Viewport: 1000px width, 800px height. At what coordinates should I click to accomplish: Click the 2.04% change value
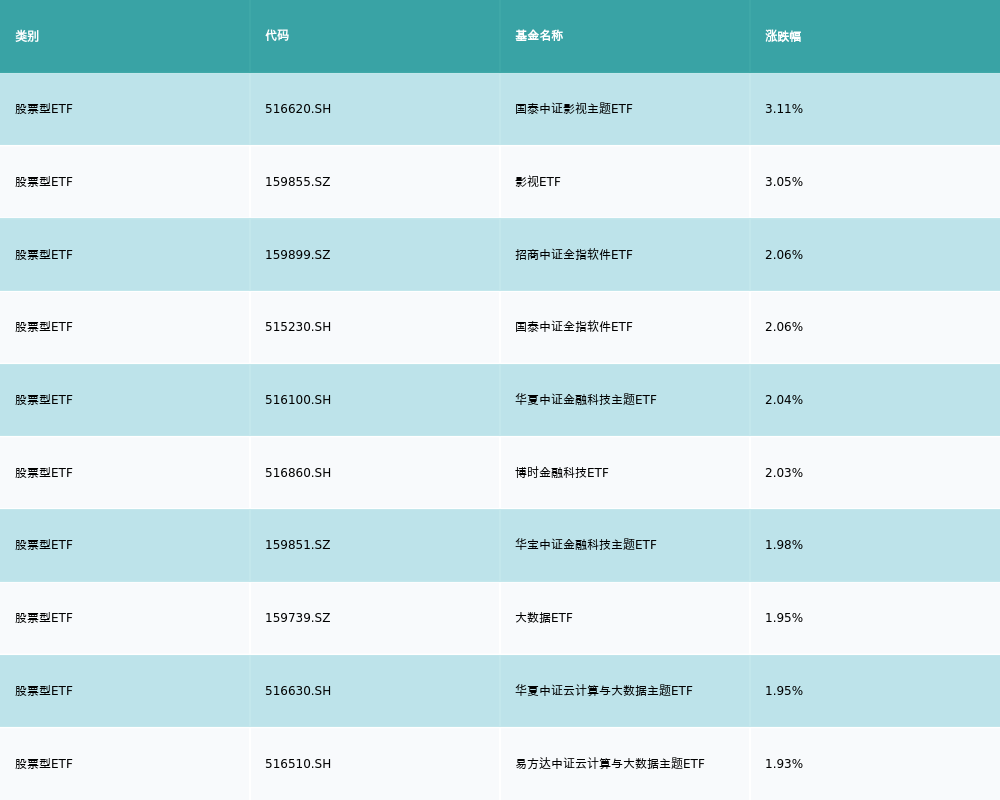coord(784,400)
